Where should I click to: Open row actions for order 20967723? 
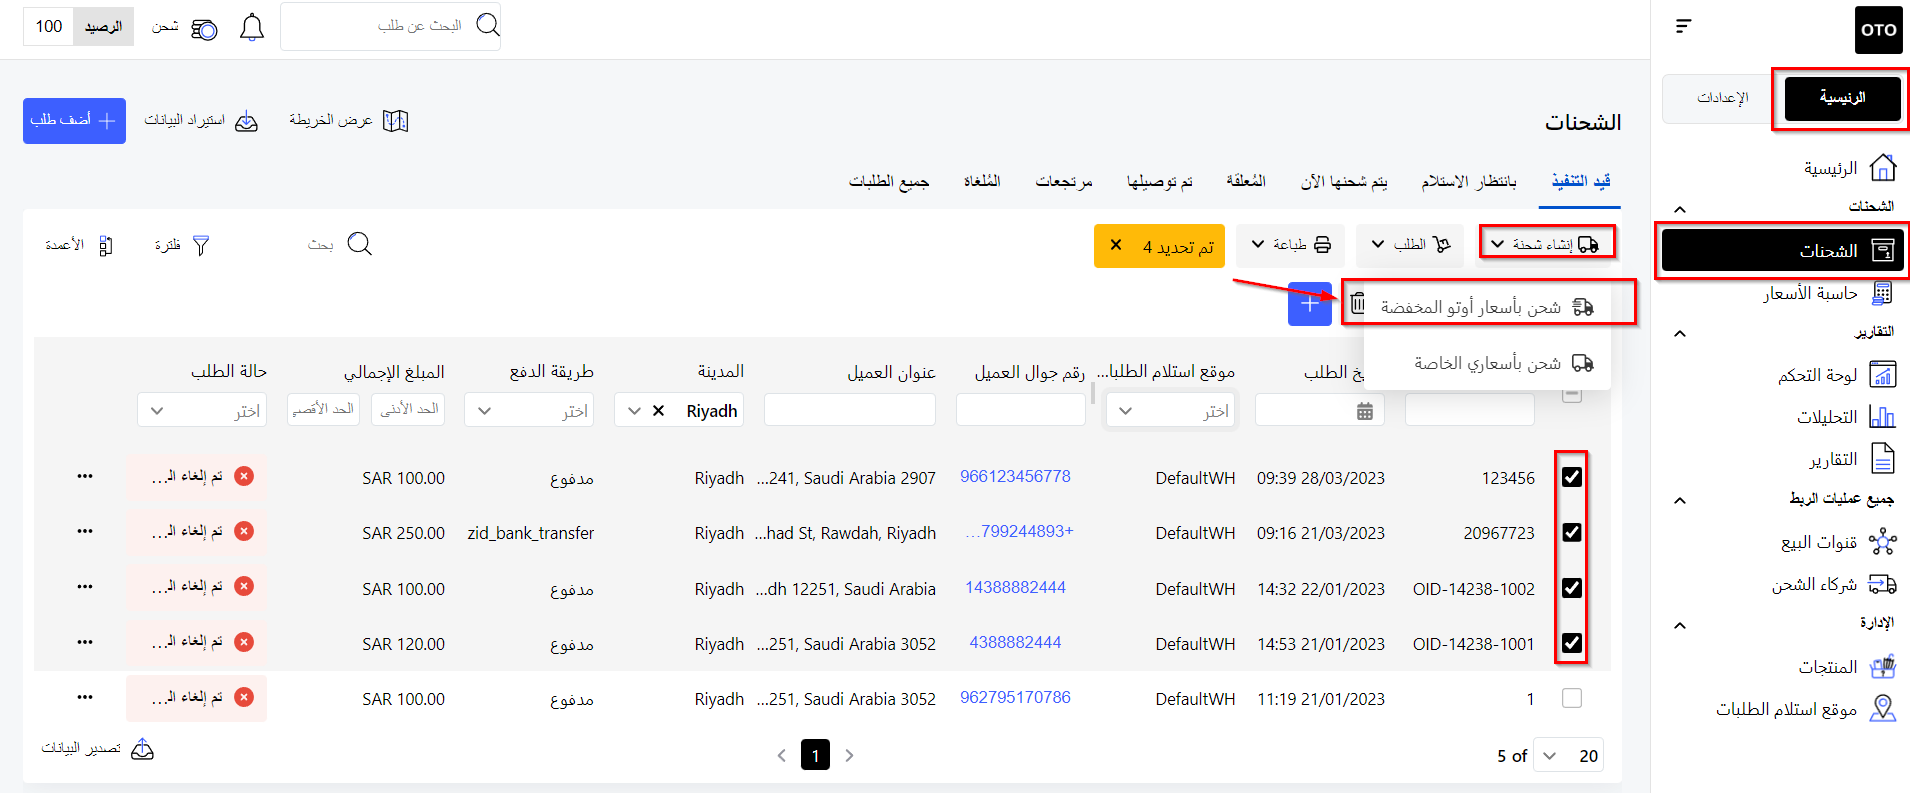85,531
